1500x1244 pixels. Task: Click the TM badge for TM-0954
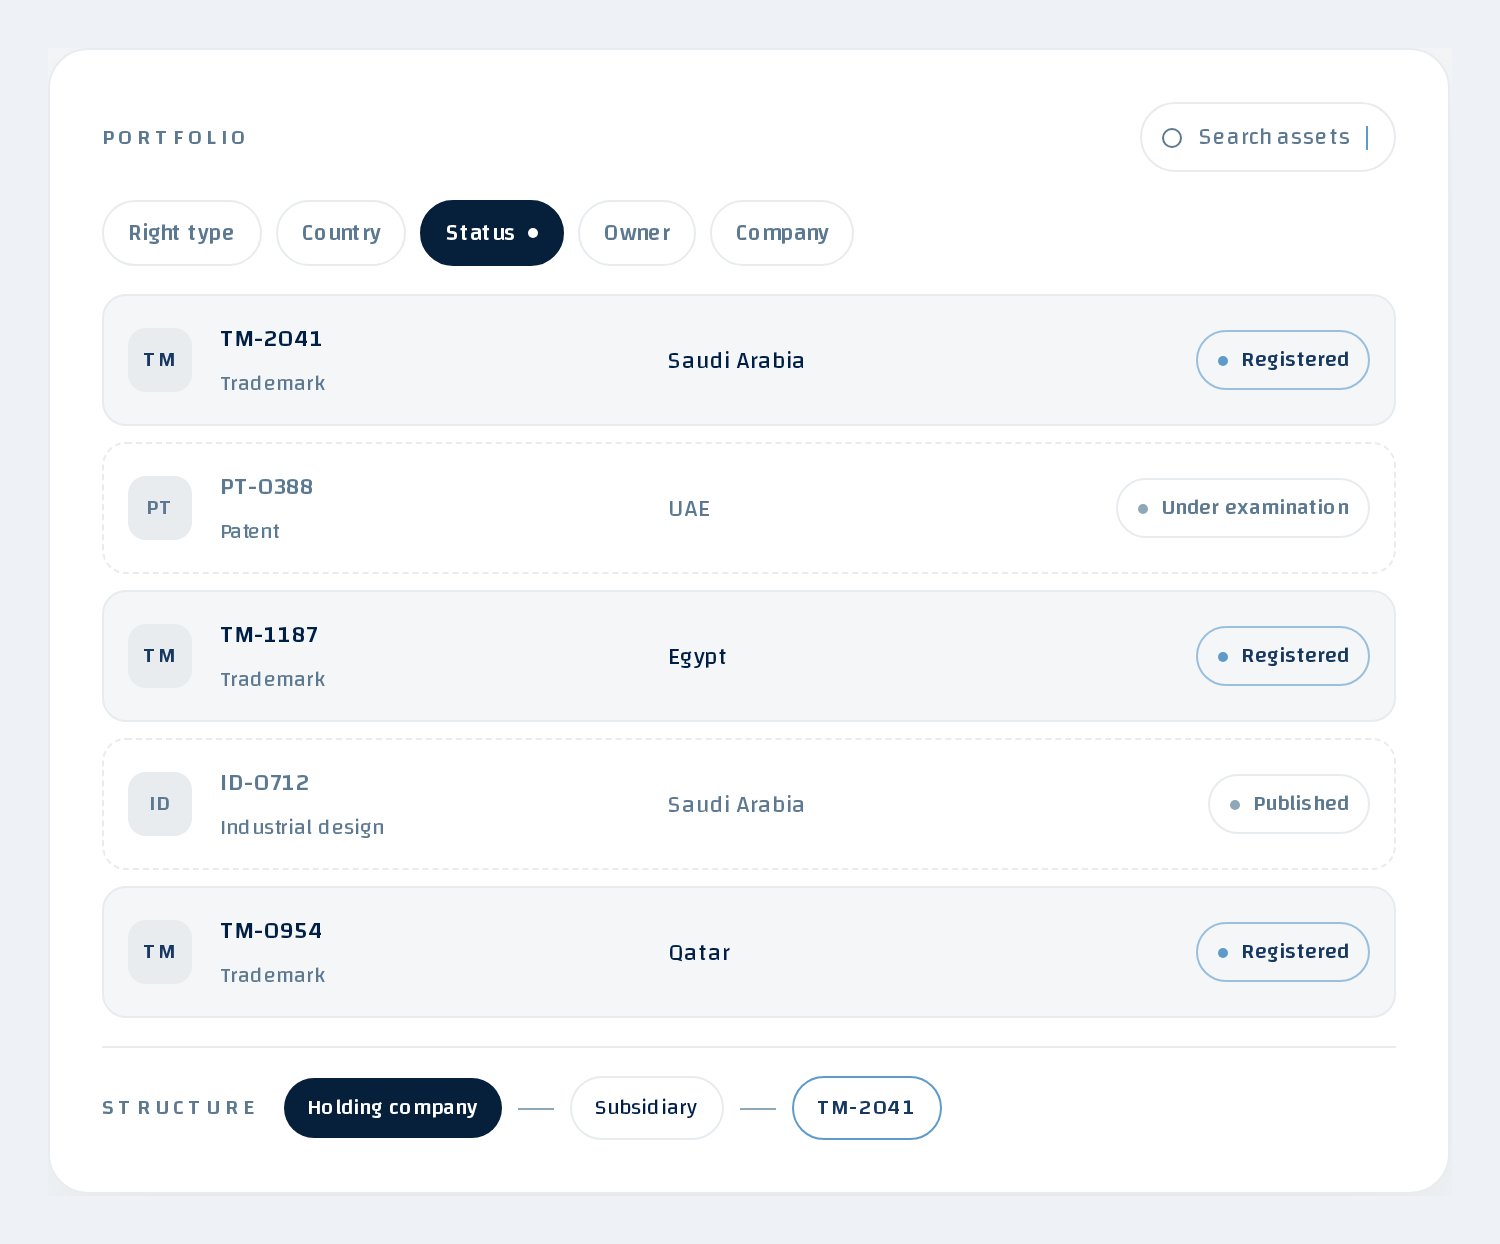pyautogui.click(x=160, y=952)
